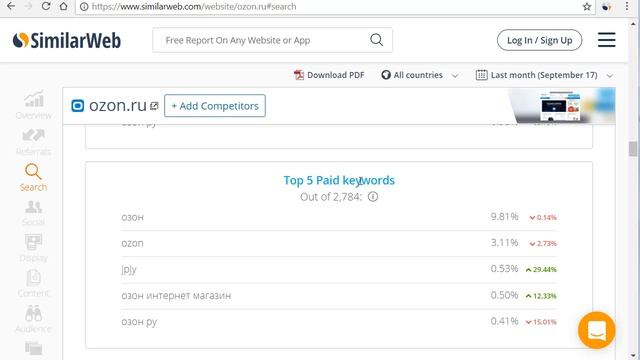Image resolution: width=640 pixels, height=360 pixels.
Task: Click scrollbar up arrow
Action: coord(633,24)
